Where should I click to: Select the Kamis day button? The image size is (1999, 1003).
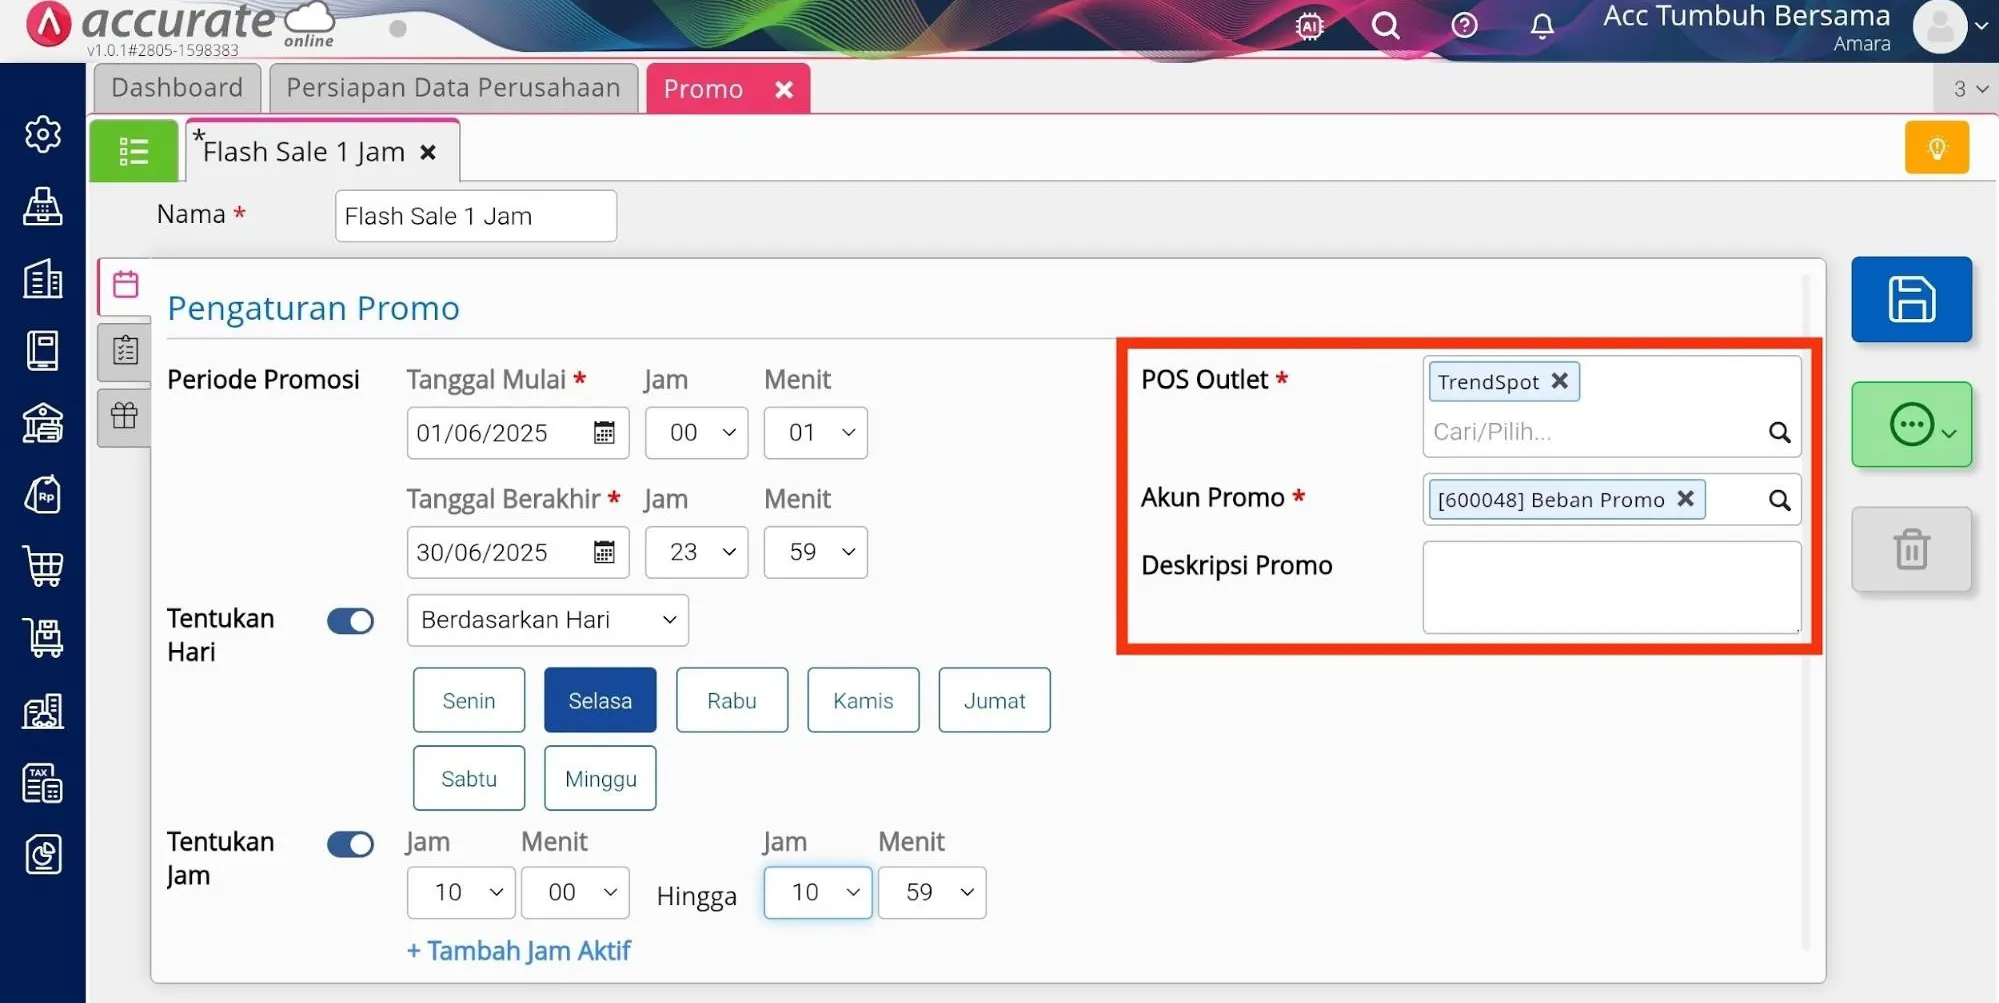pyautogui.click(x=863, y=700)
